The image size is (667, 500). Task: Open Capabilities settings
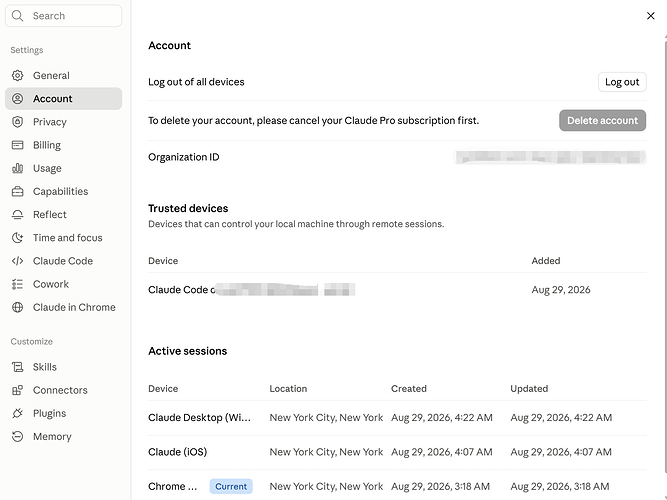tap(63, 191)
